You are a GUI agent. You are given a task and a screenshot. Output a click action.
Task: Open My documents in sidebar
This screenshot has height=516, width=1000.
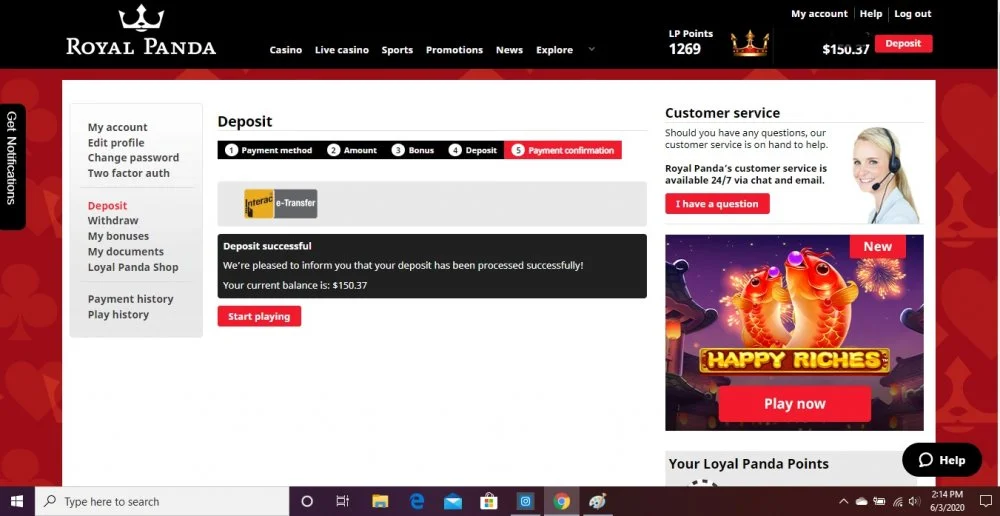pos(126,251)
